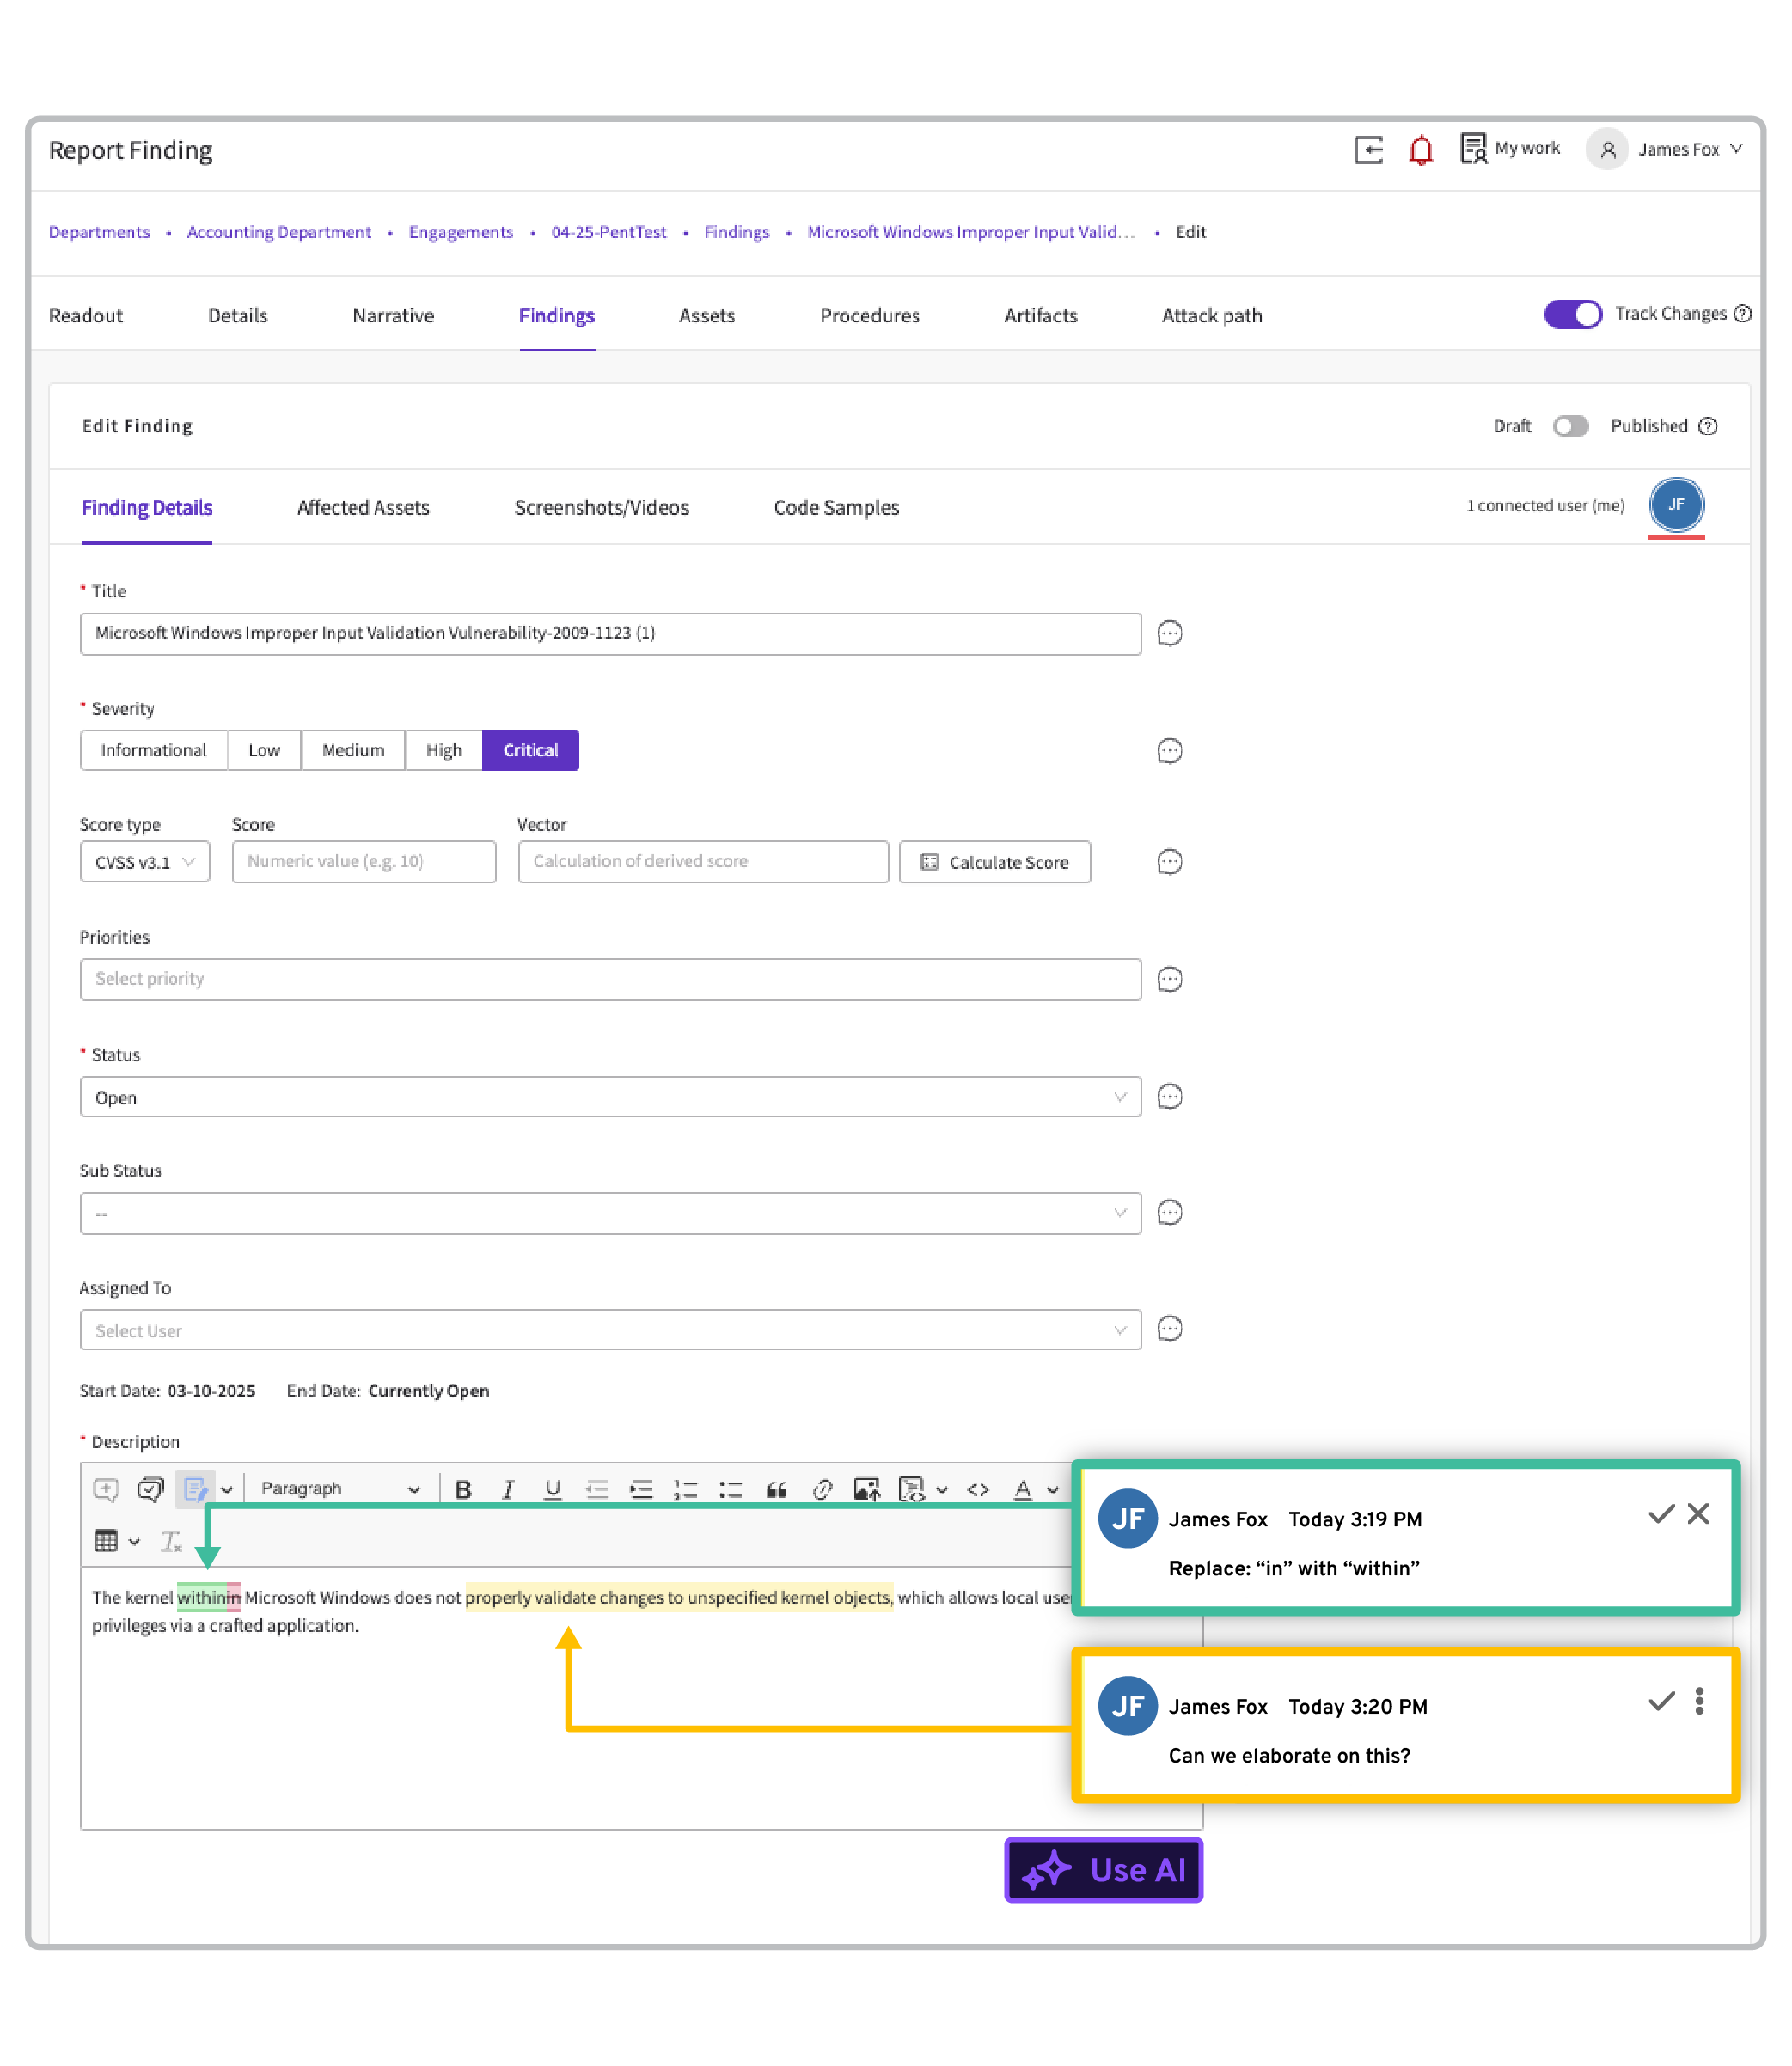Click the Use AI button
1792x2066 pixels.
pos(1103,1869)
